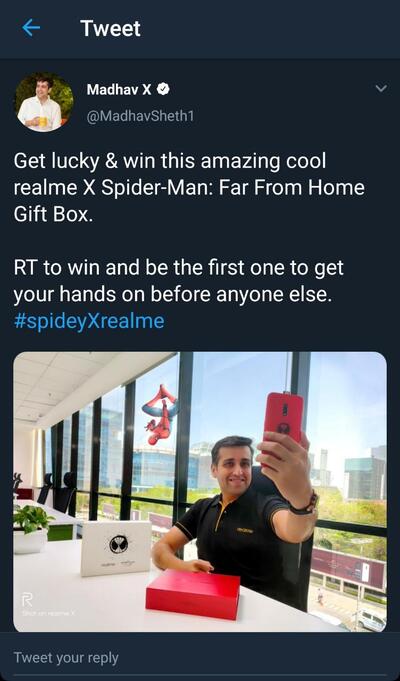Screen dimensions: 400x681
Task: Open the tweet options chevron menu
Action: point(381,89)
